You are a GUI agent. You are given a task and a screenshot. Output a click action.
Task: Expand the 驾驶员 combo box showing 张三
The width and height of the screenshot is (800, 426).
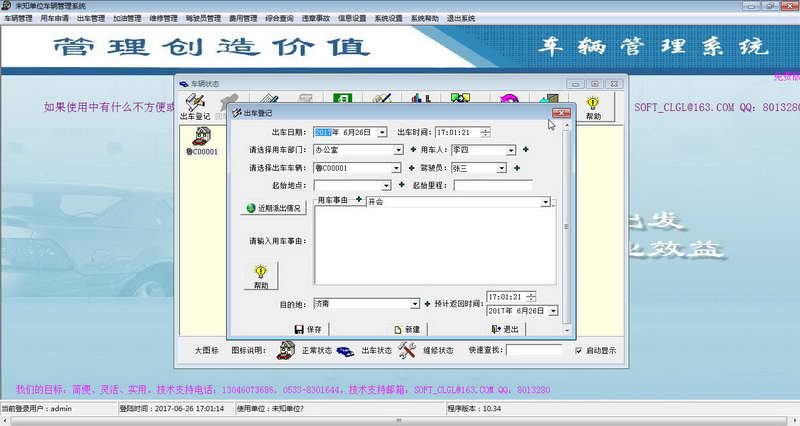pos(502,168)
